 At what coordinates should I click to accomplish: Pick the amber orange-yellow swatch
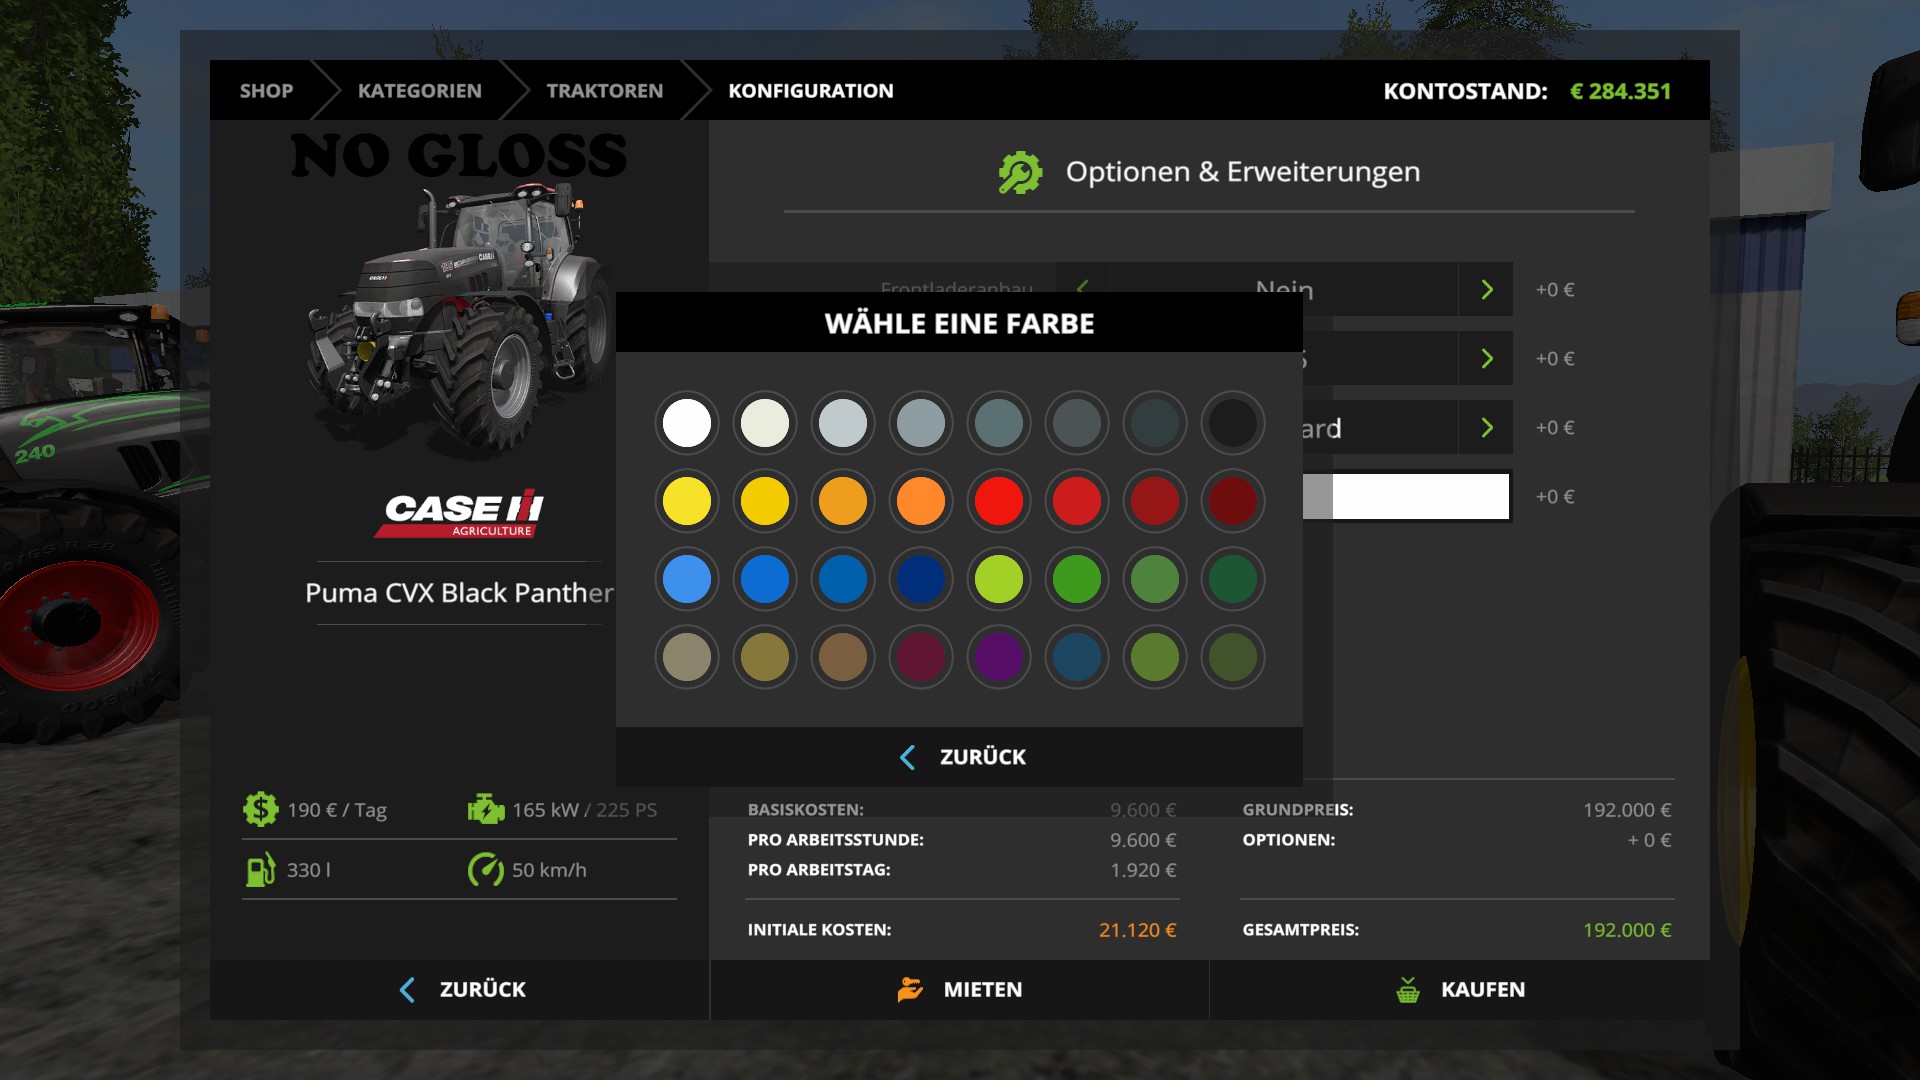click(x=843, y=501)
